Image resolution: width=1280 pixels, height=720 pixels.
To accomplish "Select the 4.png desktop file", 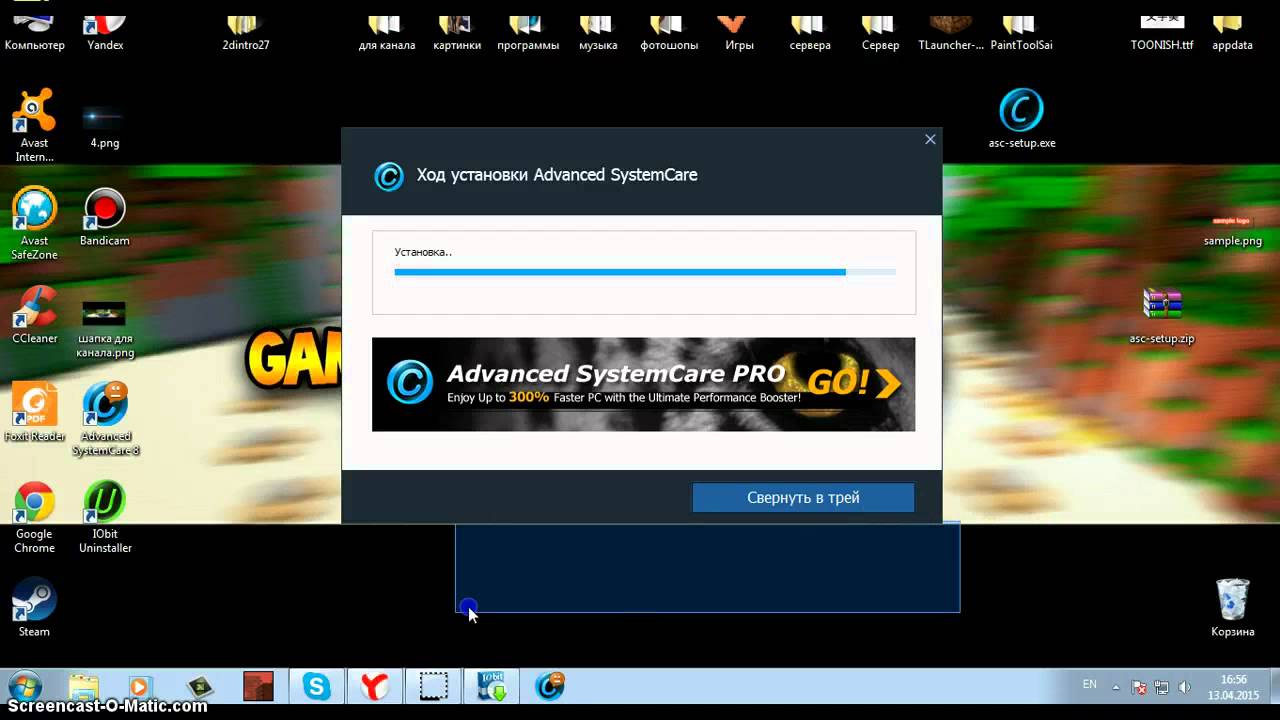I will tap(104, 125).
